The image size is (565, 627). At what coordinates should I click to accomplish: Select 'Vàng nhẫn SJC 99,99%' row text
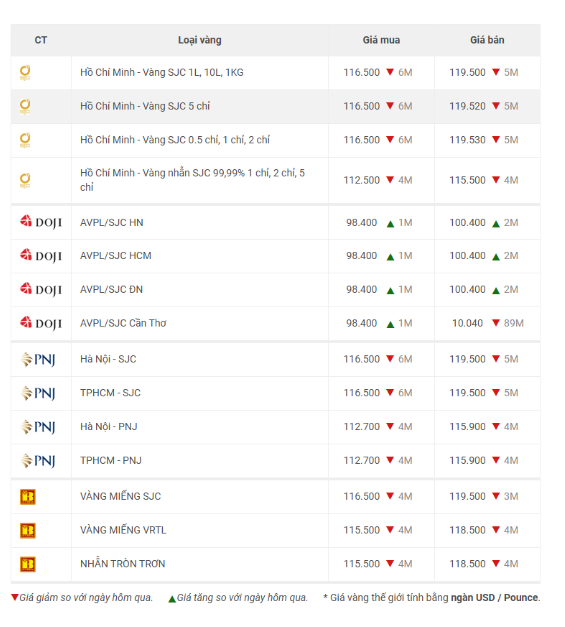point(192,180)
